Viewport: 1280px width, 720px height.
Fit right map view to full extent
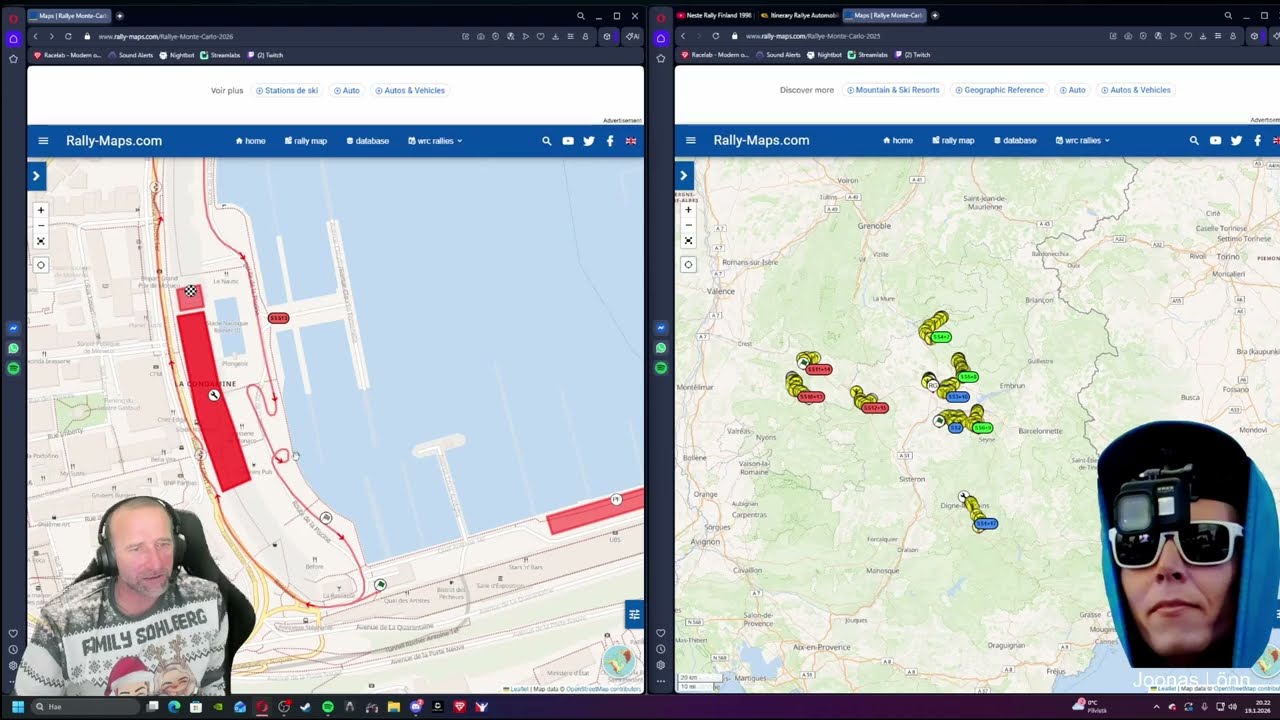click(688, 241)
